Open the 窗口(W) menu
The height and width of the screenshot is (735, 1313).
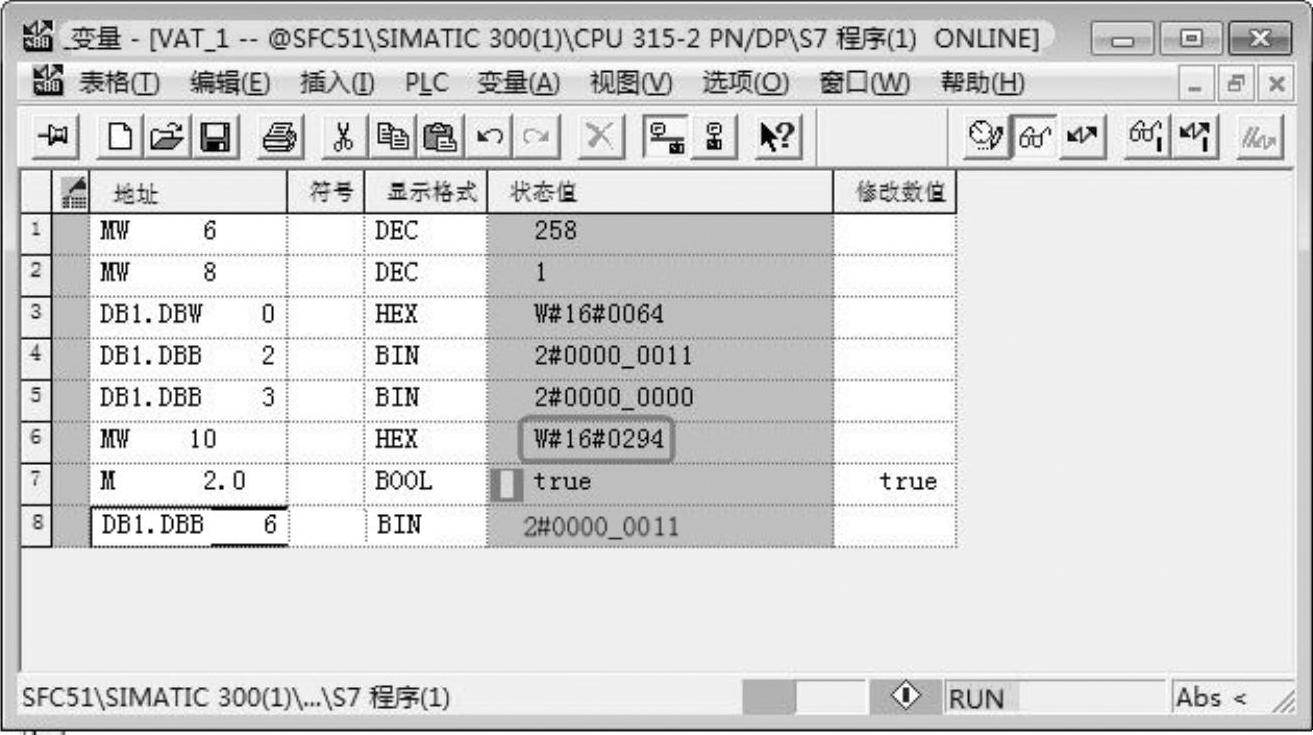click(863, 83)
